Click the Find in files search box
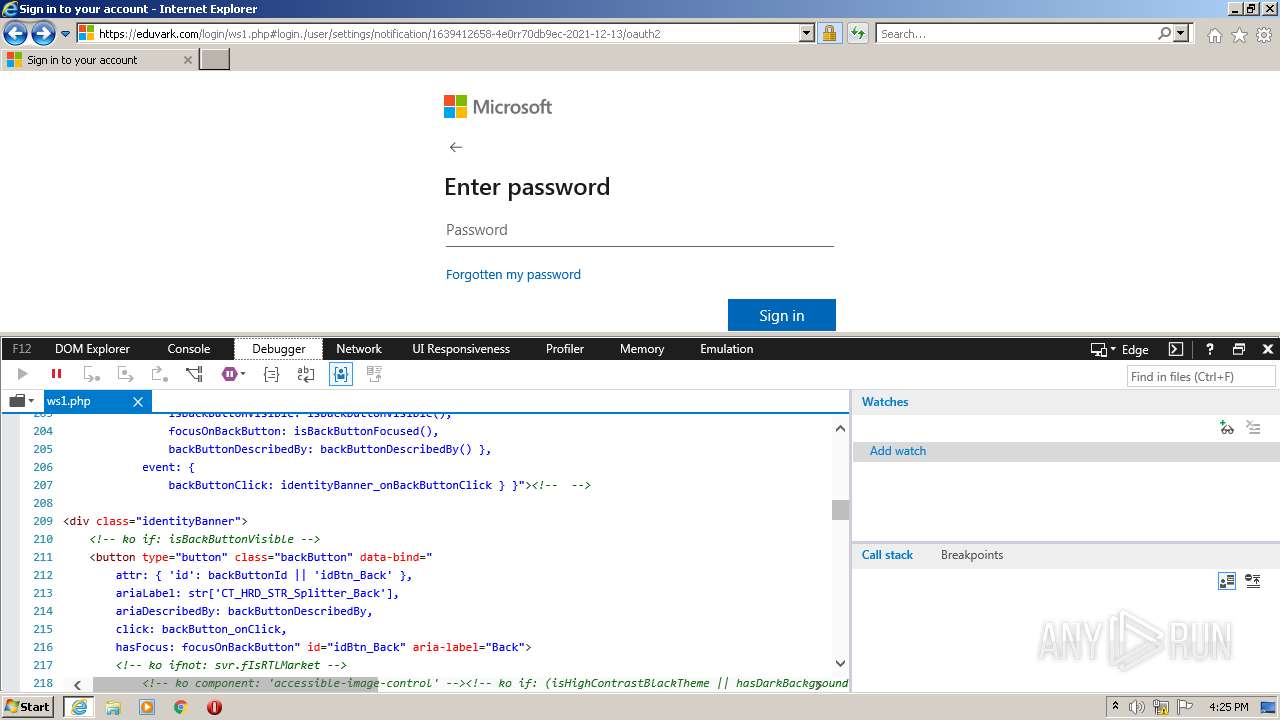Image resolution: width=1280 pixels, height=720 pixels. point(1201,377)
